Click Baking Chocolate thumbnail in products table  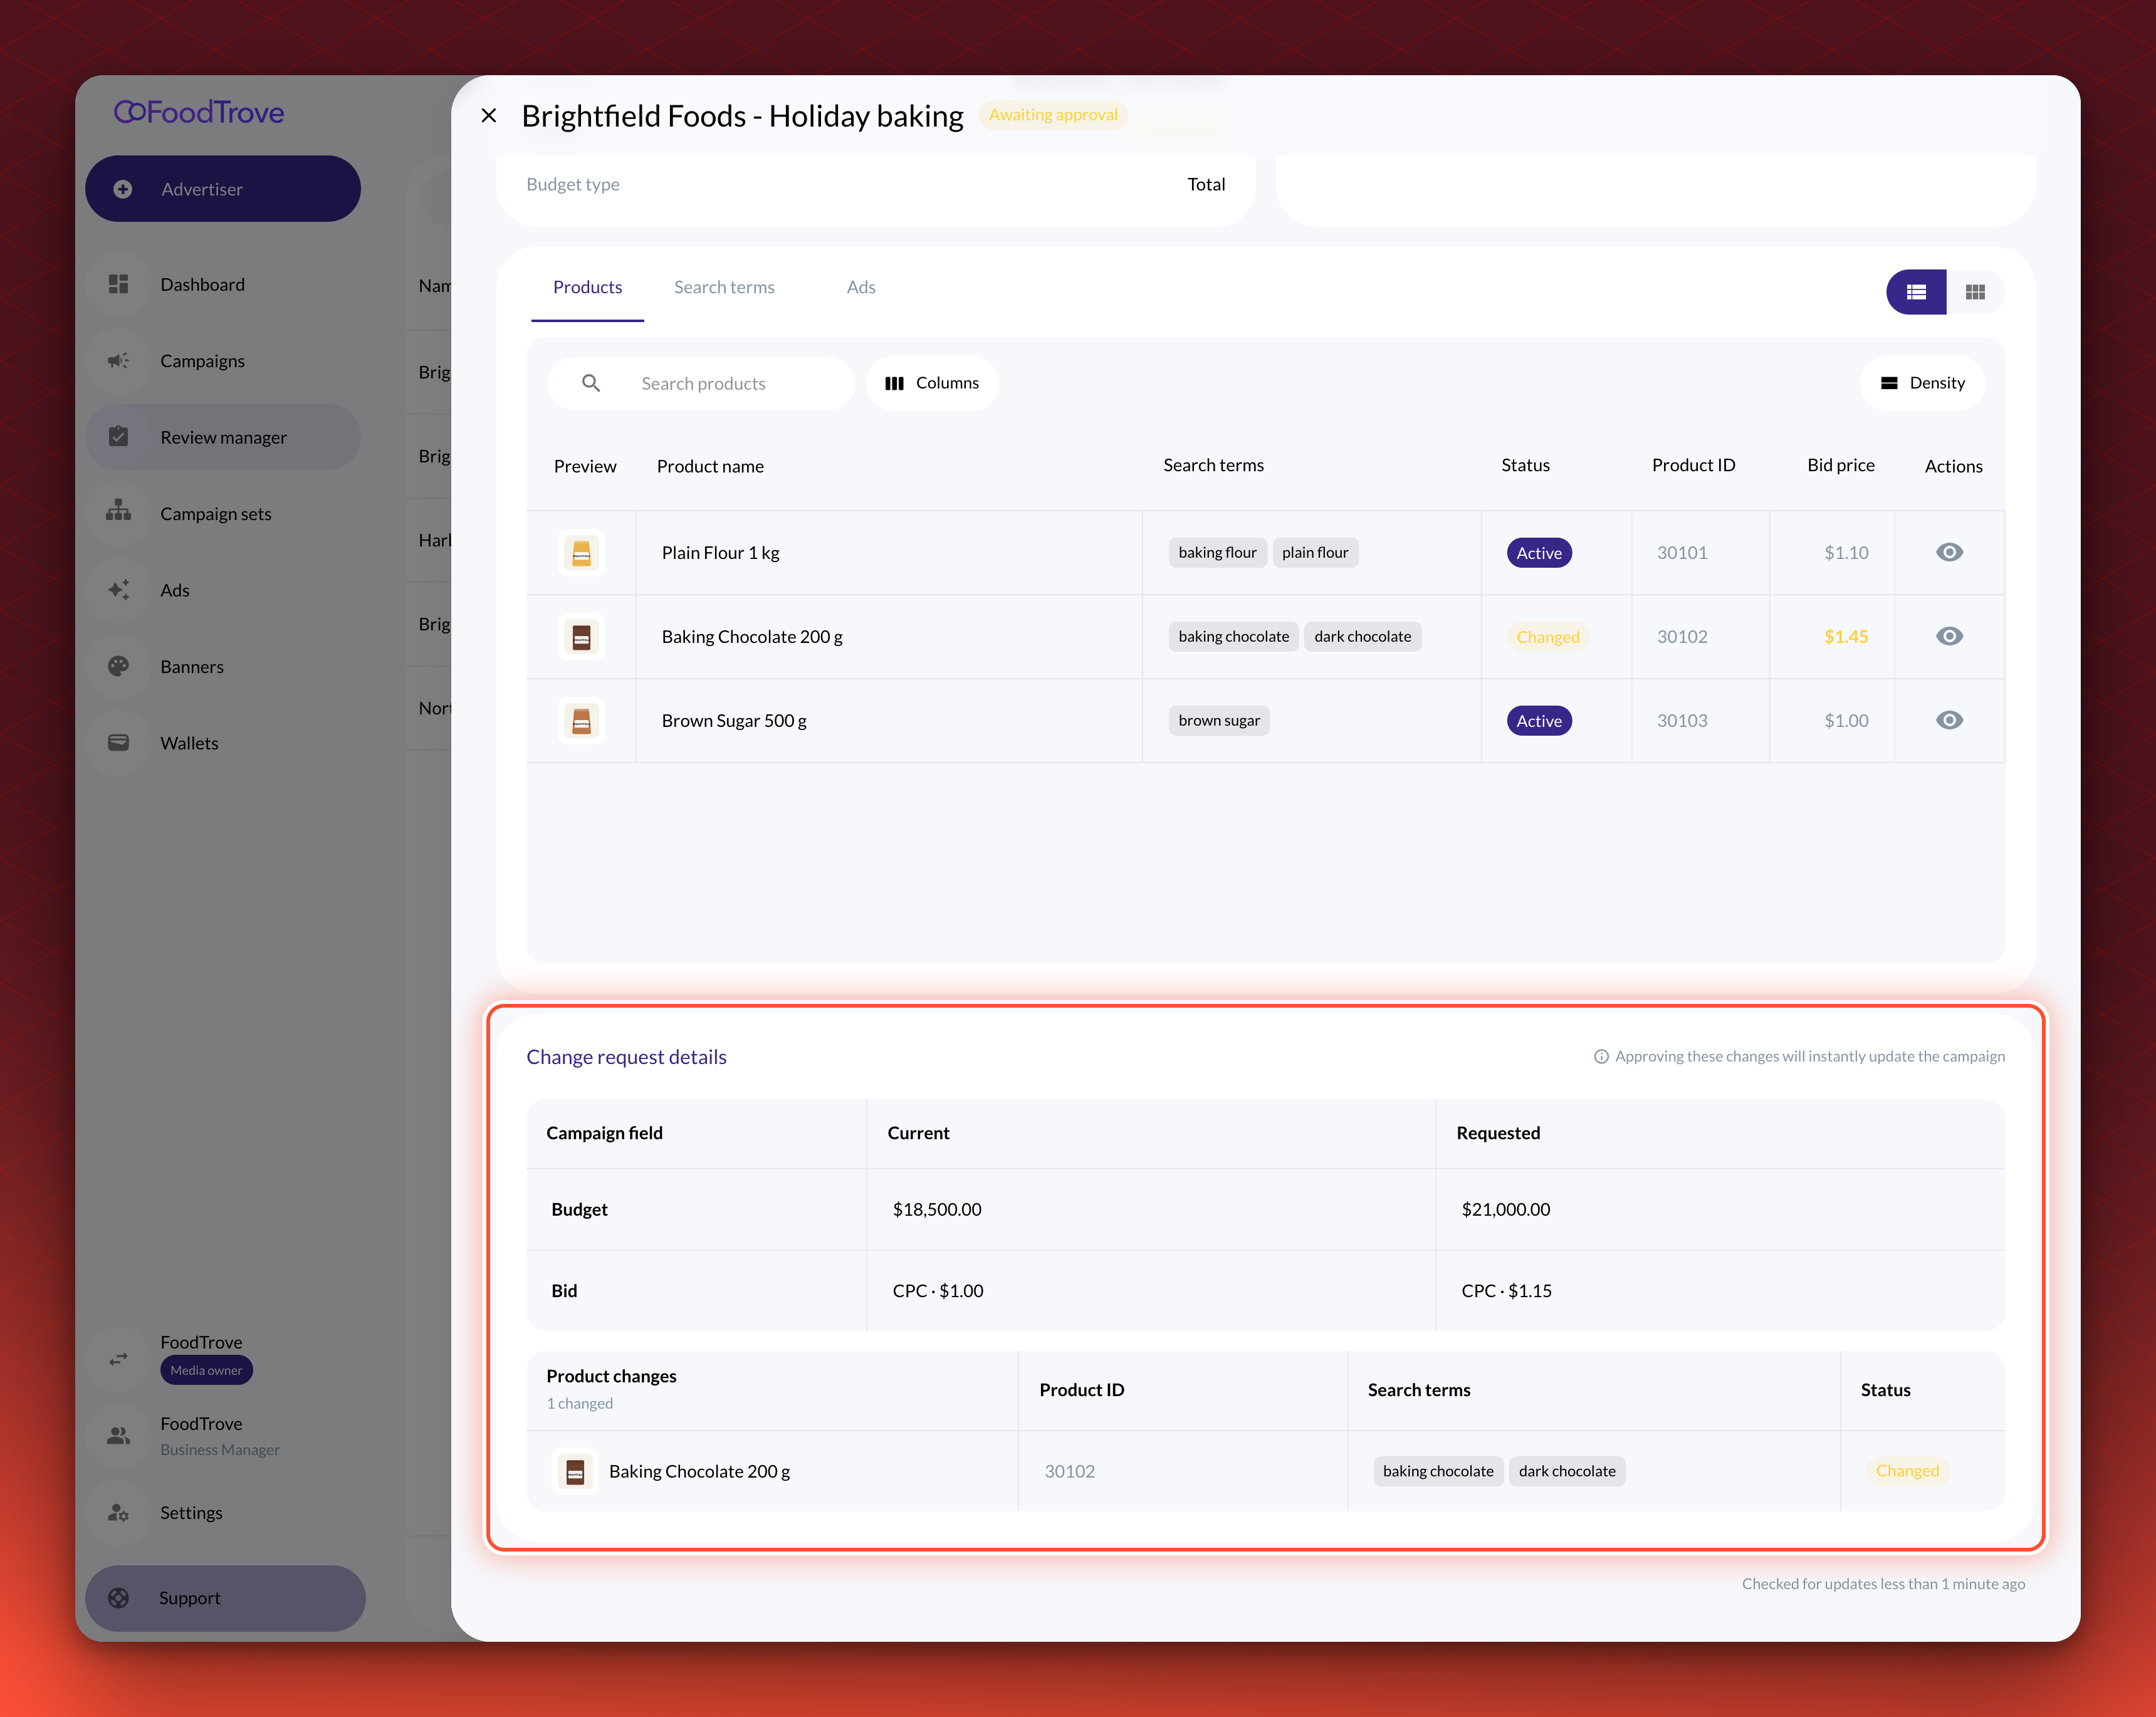pyautogui.click(x=581, y=637)
